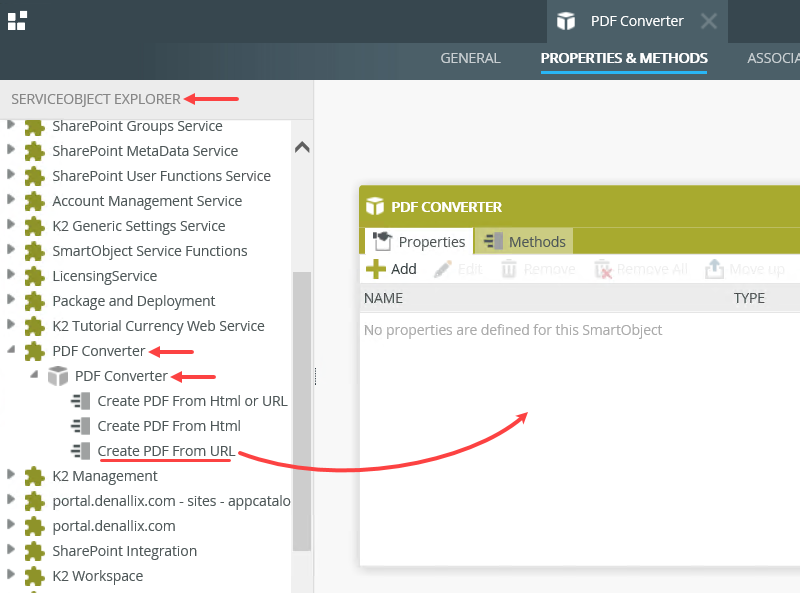
Task: Select SharePoint Integration tree item
Action: point(124,551)
